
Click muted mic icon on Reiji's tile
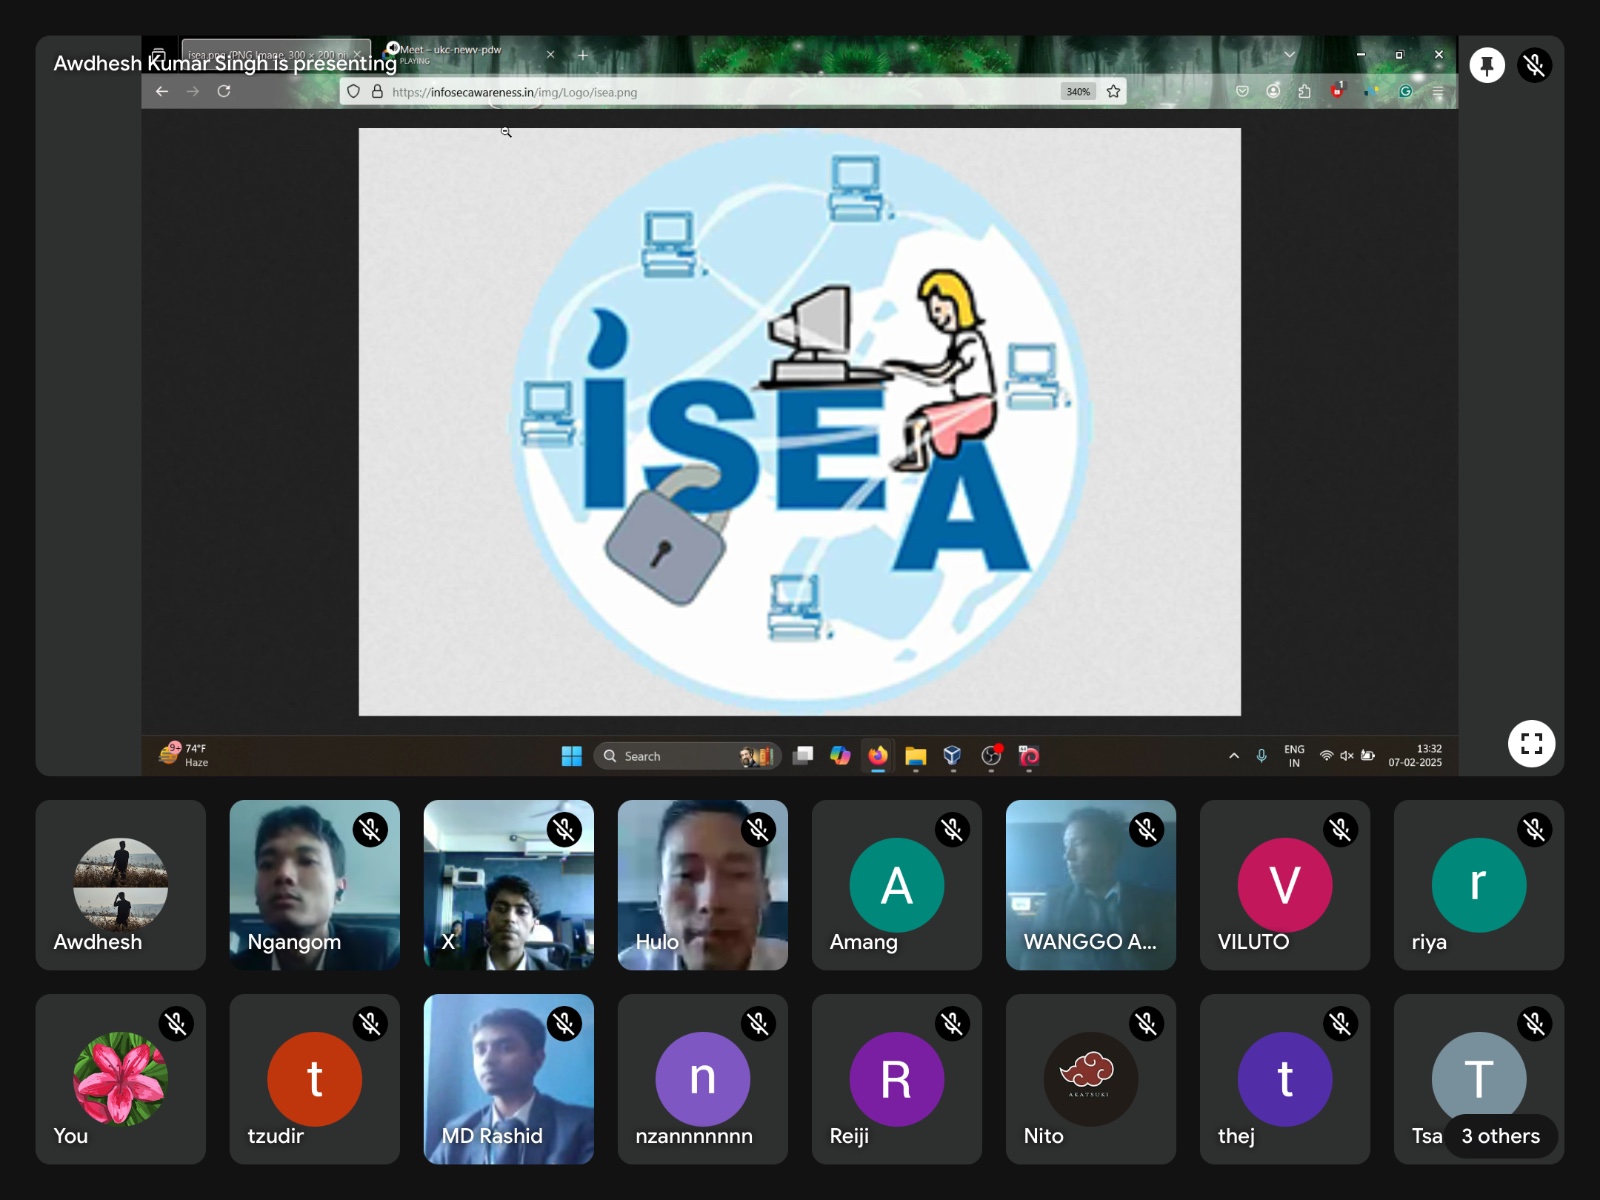click(952, 1024)
